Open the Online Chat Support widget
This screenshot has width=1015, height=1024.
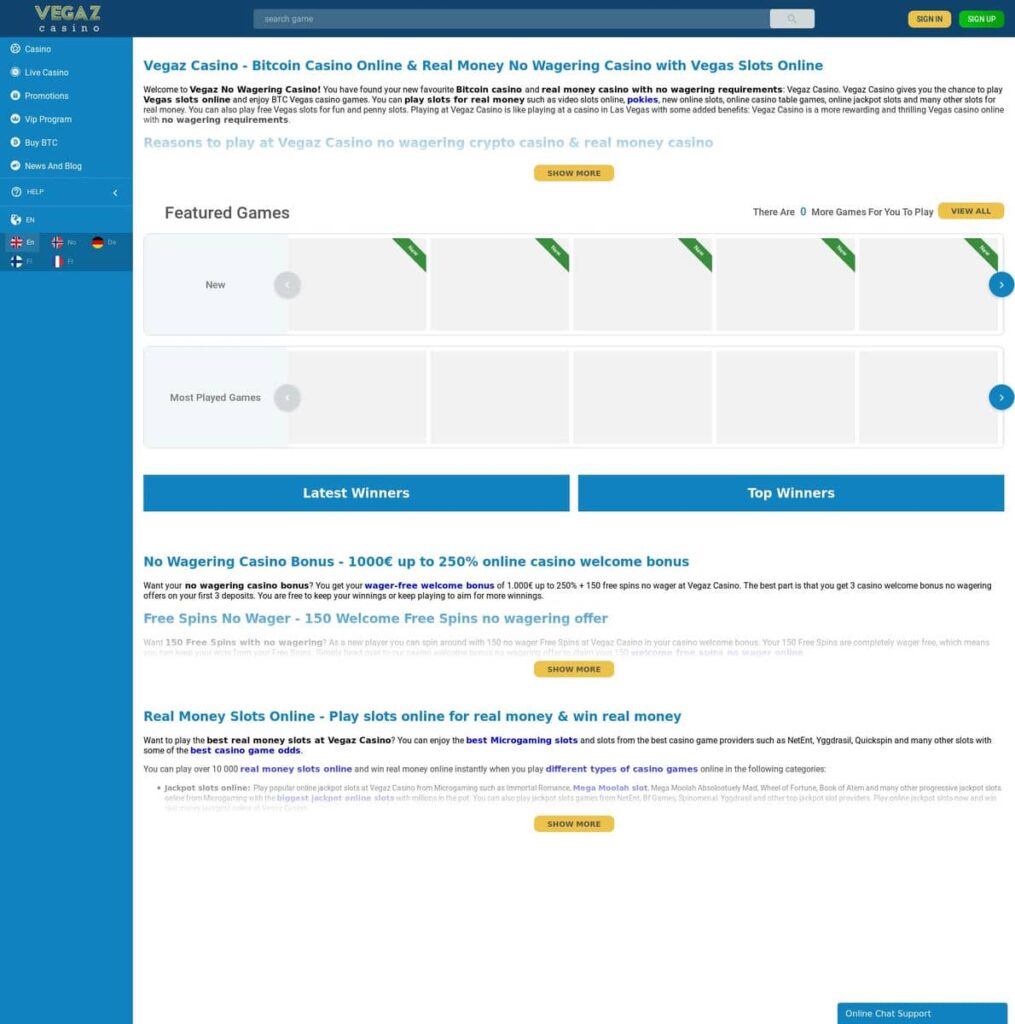(x=922, y=1013)
